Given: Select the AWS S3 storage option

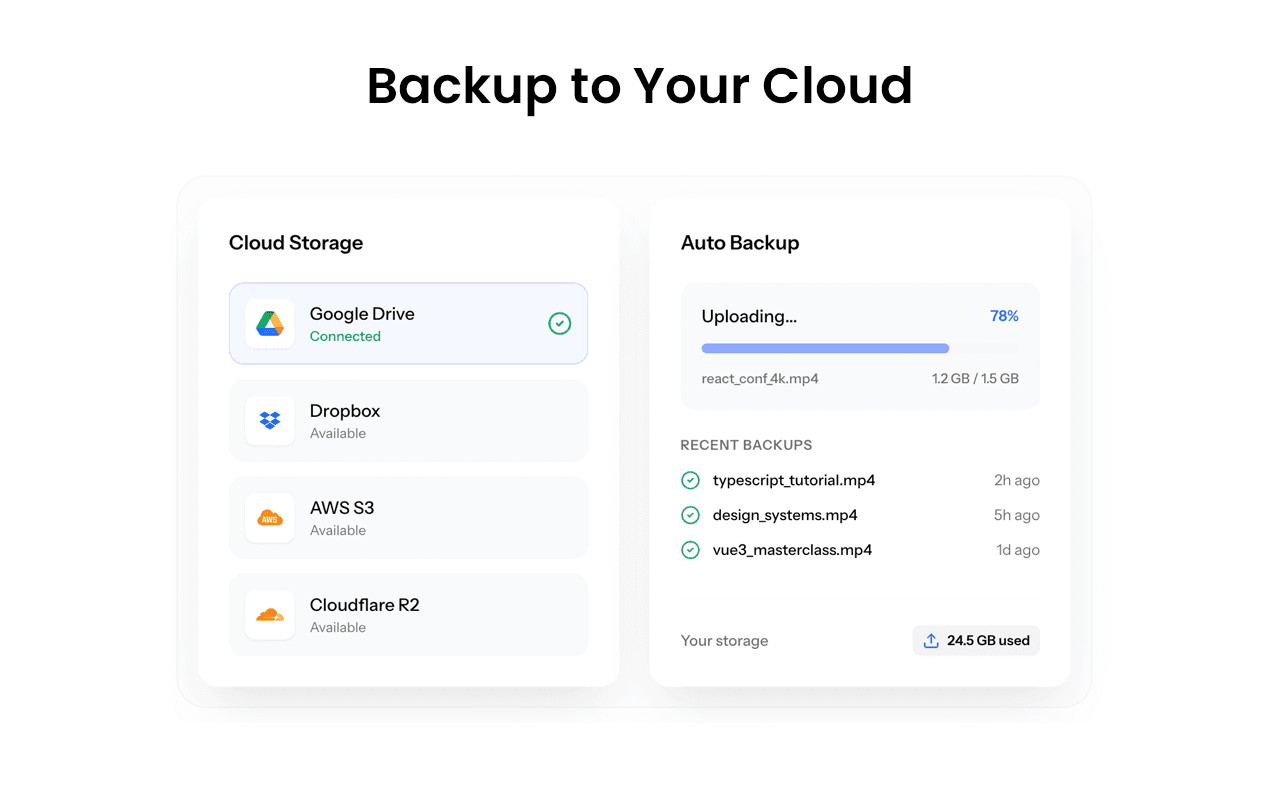Looking at the screenshot, I should (408, 518).
